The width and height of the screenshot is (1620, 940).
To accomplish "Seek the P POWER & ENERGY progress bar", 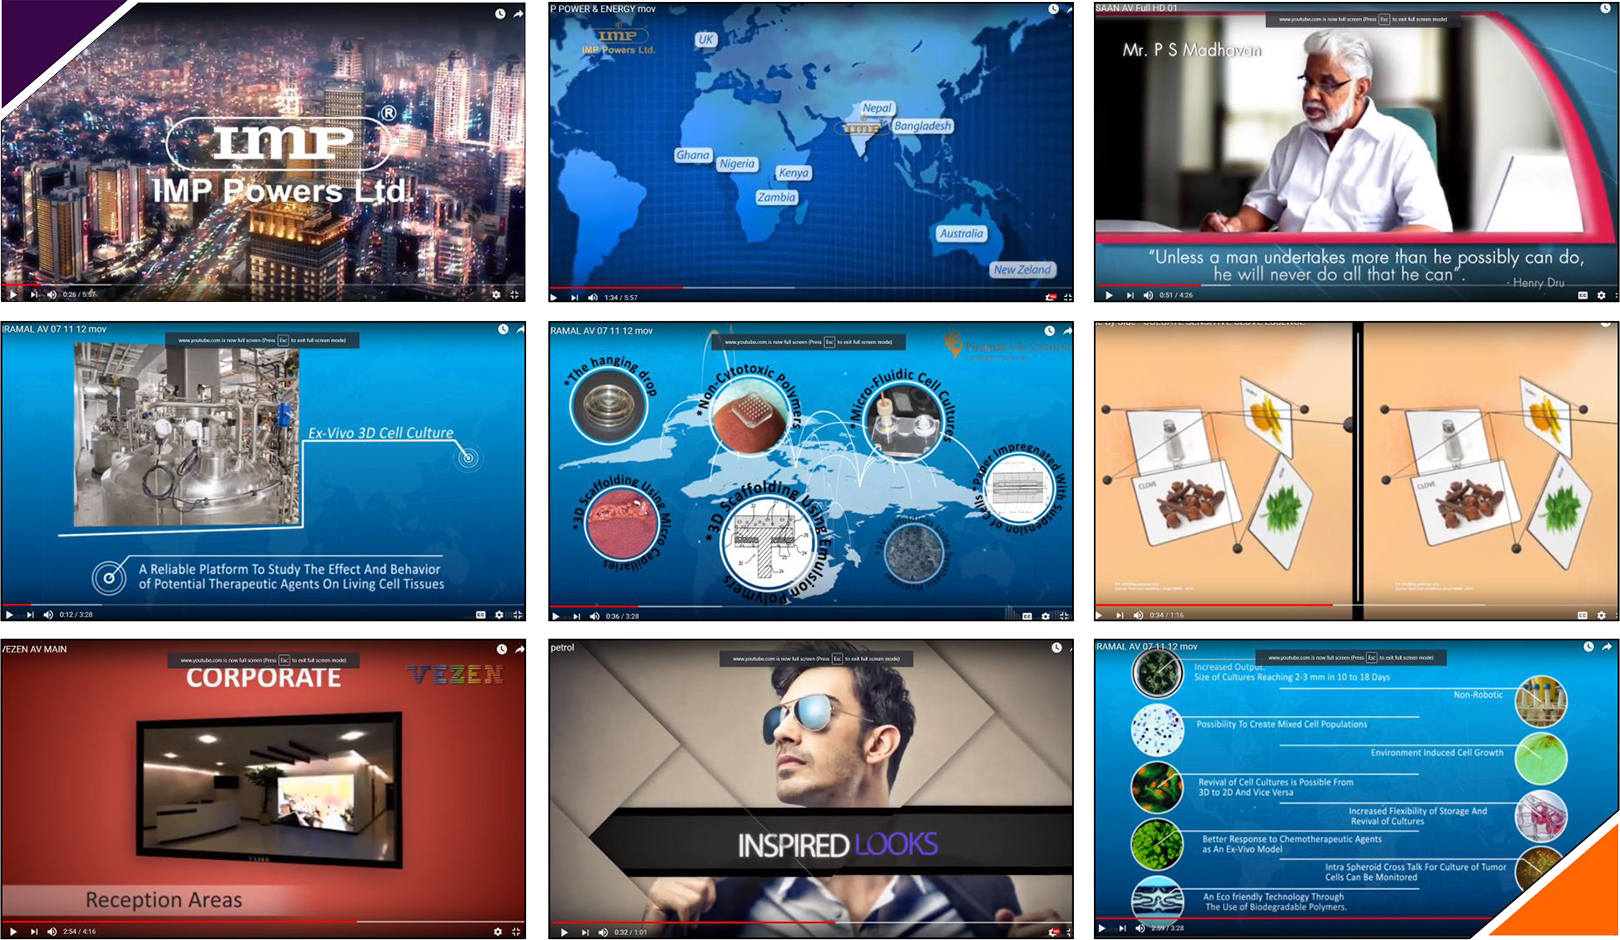I will pos(811,288).
